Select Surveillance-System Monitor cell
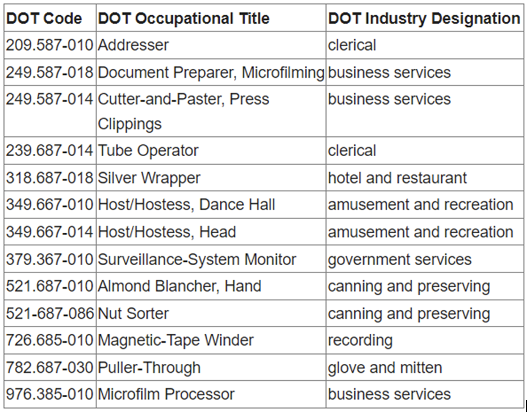527x413 pixels. [x=211, y=259]
